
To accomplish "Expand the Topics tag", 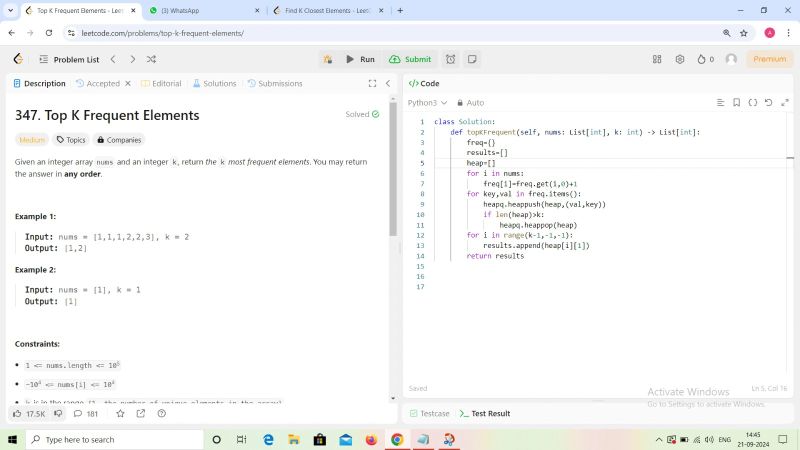I will [x=71, y=140].
